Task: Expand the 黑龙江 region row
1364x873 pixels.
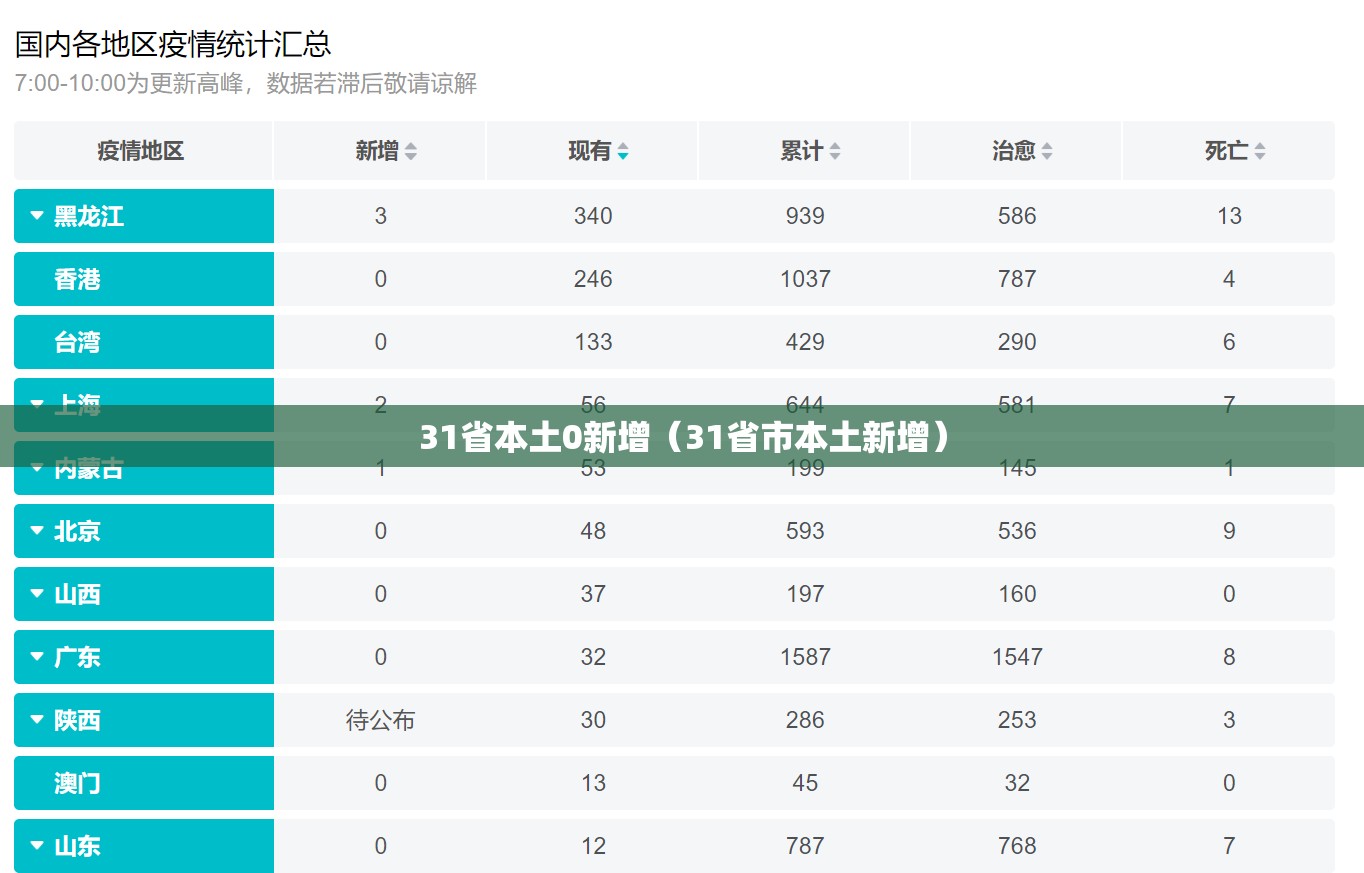Action: coord(144,216)
